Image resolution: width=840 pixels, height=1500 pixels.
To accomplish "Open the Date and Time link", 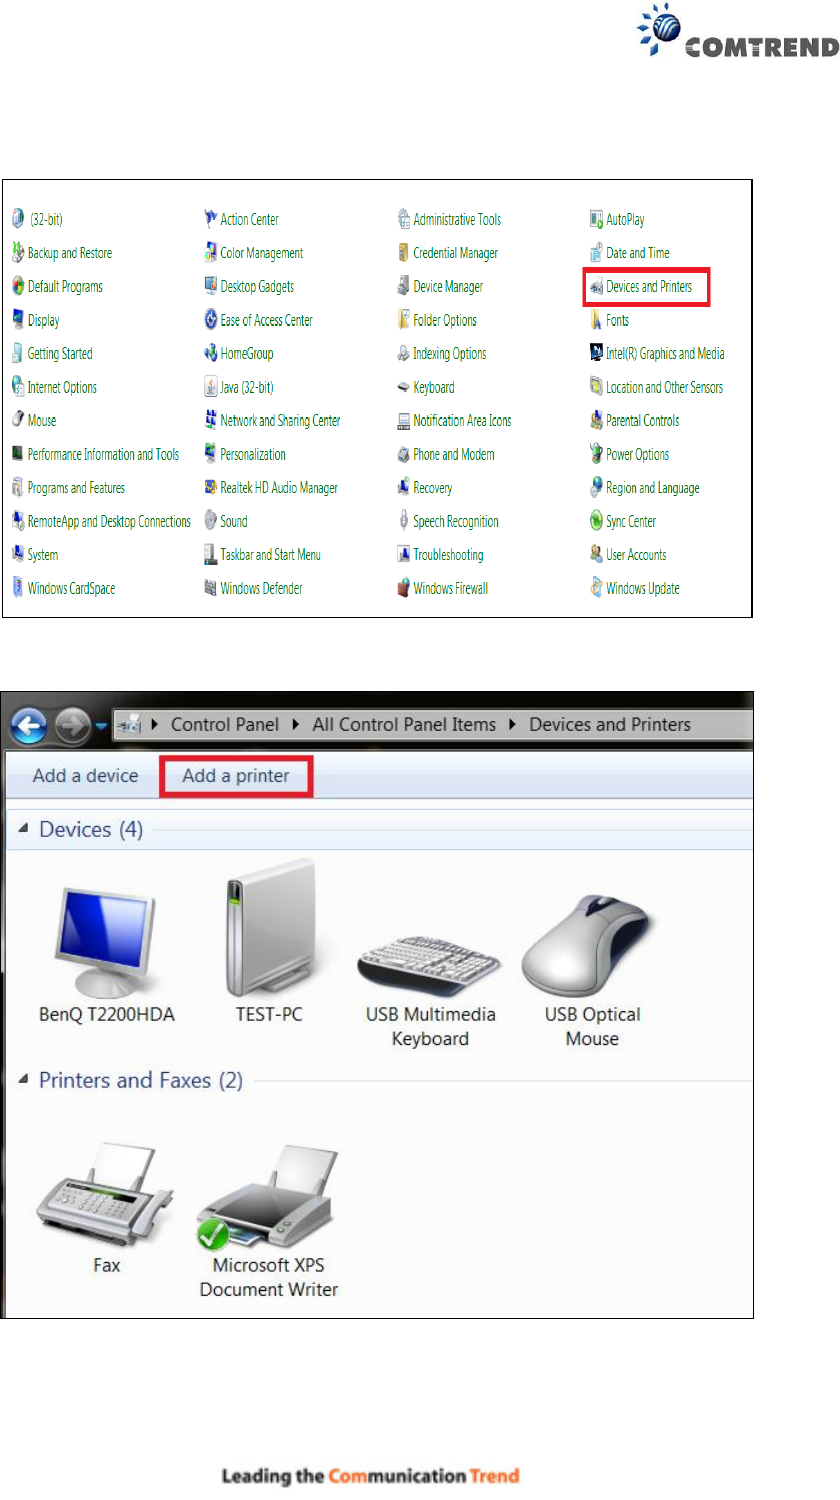I will coord(638,253).
